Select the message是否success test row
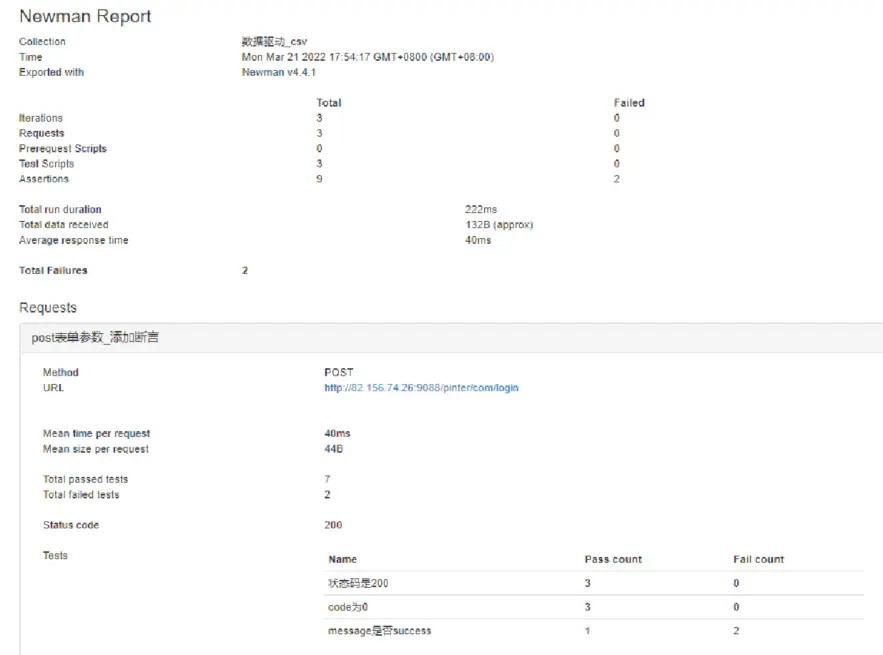883x655 pixels. coord(379,631)
